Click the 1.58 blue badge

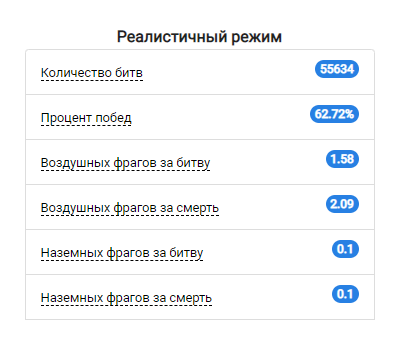342,159
